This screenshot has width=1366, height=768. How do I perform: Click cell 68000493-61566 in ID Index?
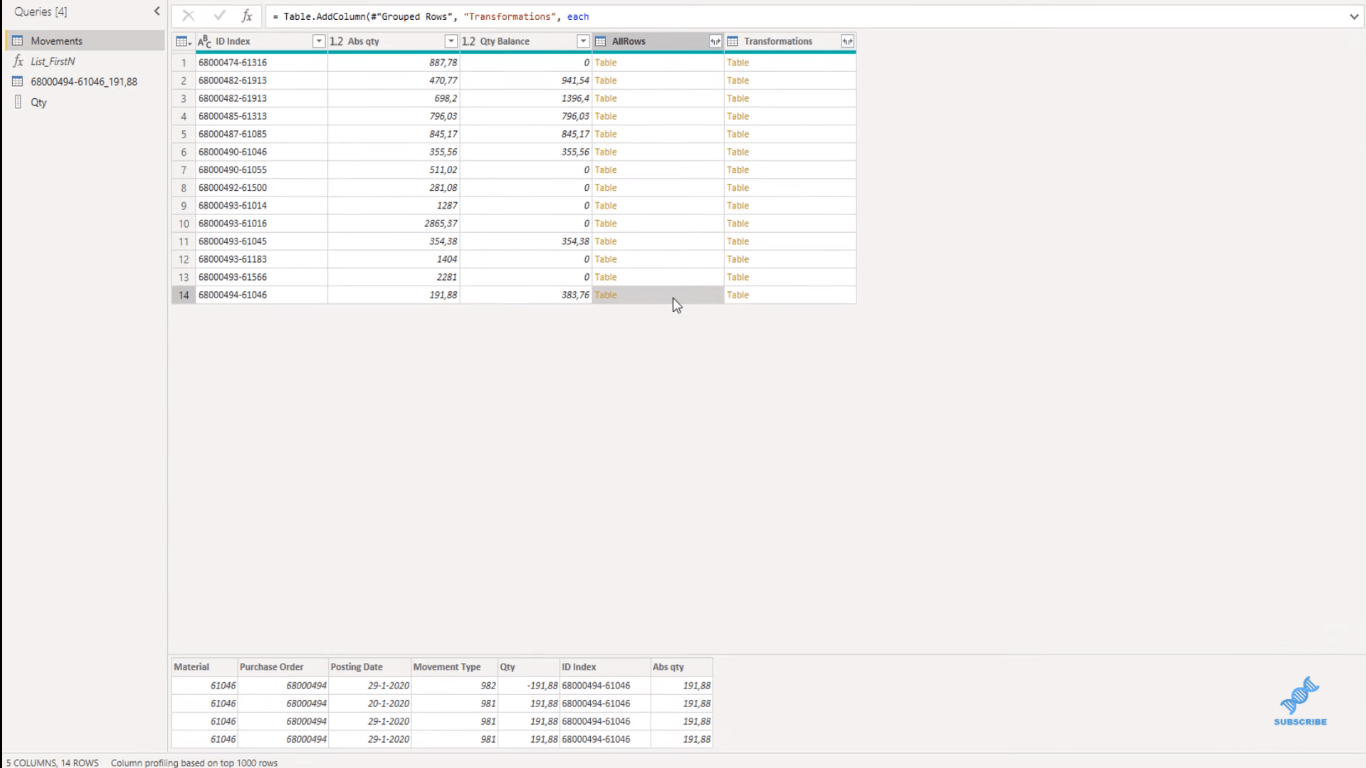[x=261, y=277]
